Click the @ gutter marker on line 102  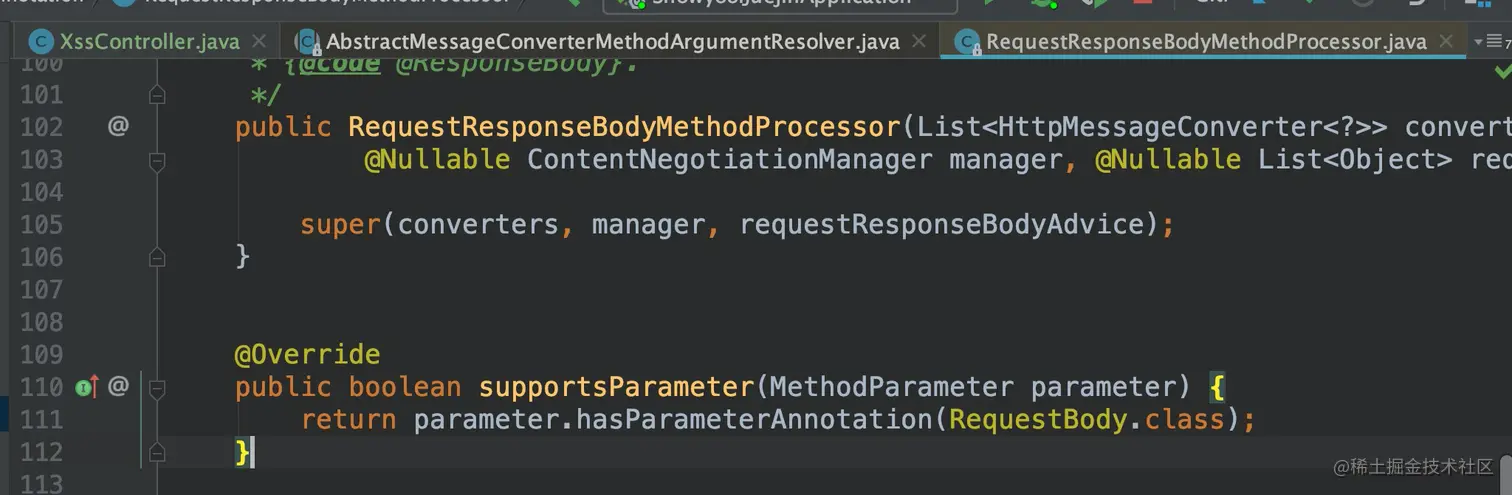coord(118,126)
